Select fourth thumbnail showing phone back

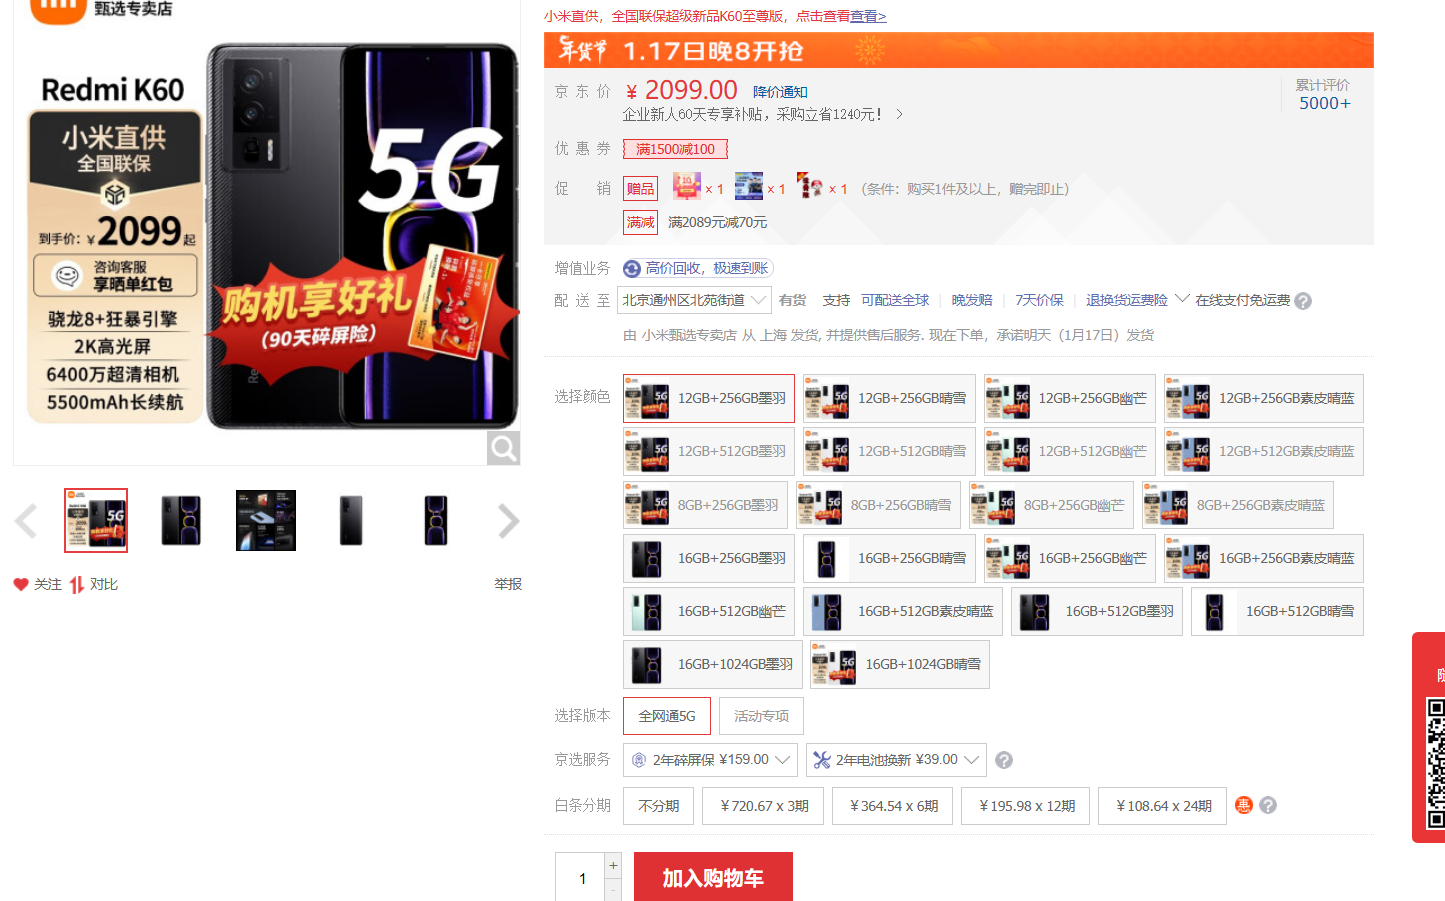351,520
